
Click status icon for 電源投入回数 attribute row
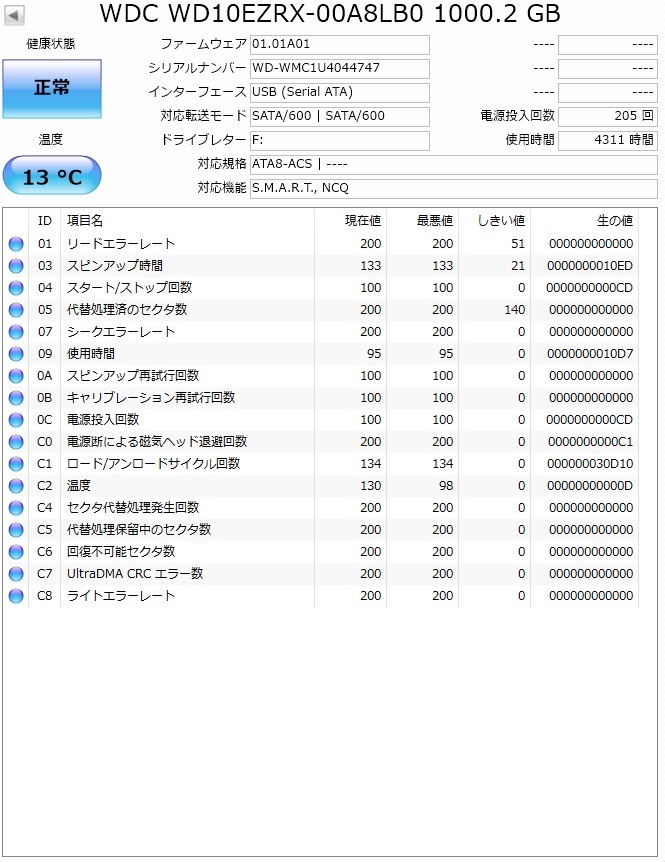click(16, 420)
